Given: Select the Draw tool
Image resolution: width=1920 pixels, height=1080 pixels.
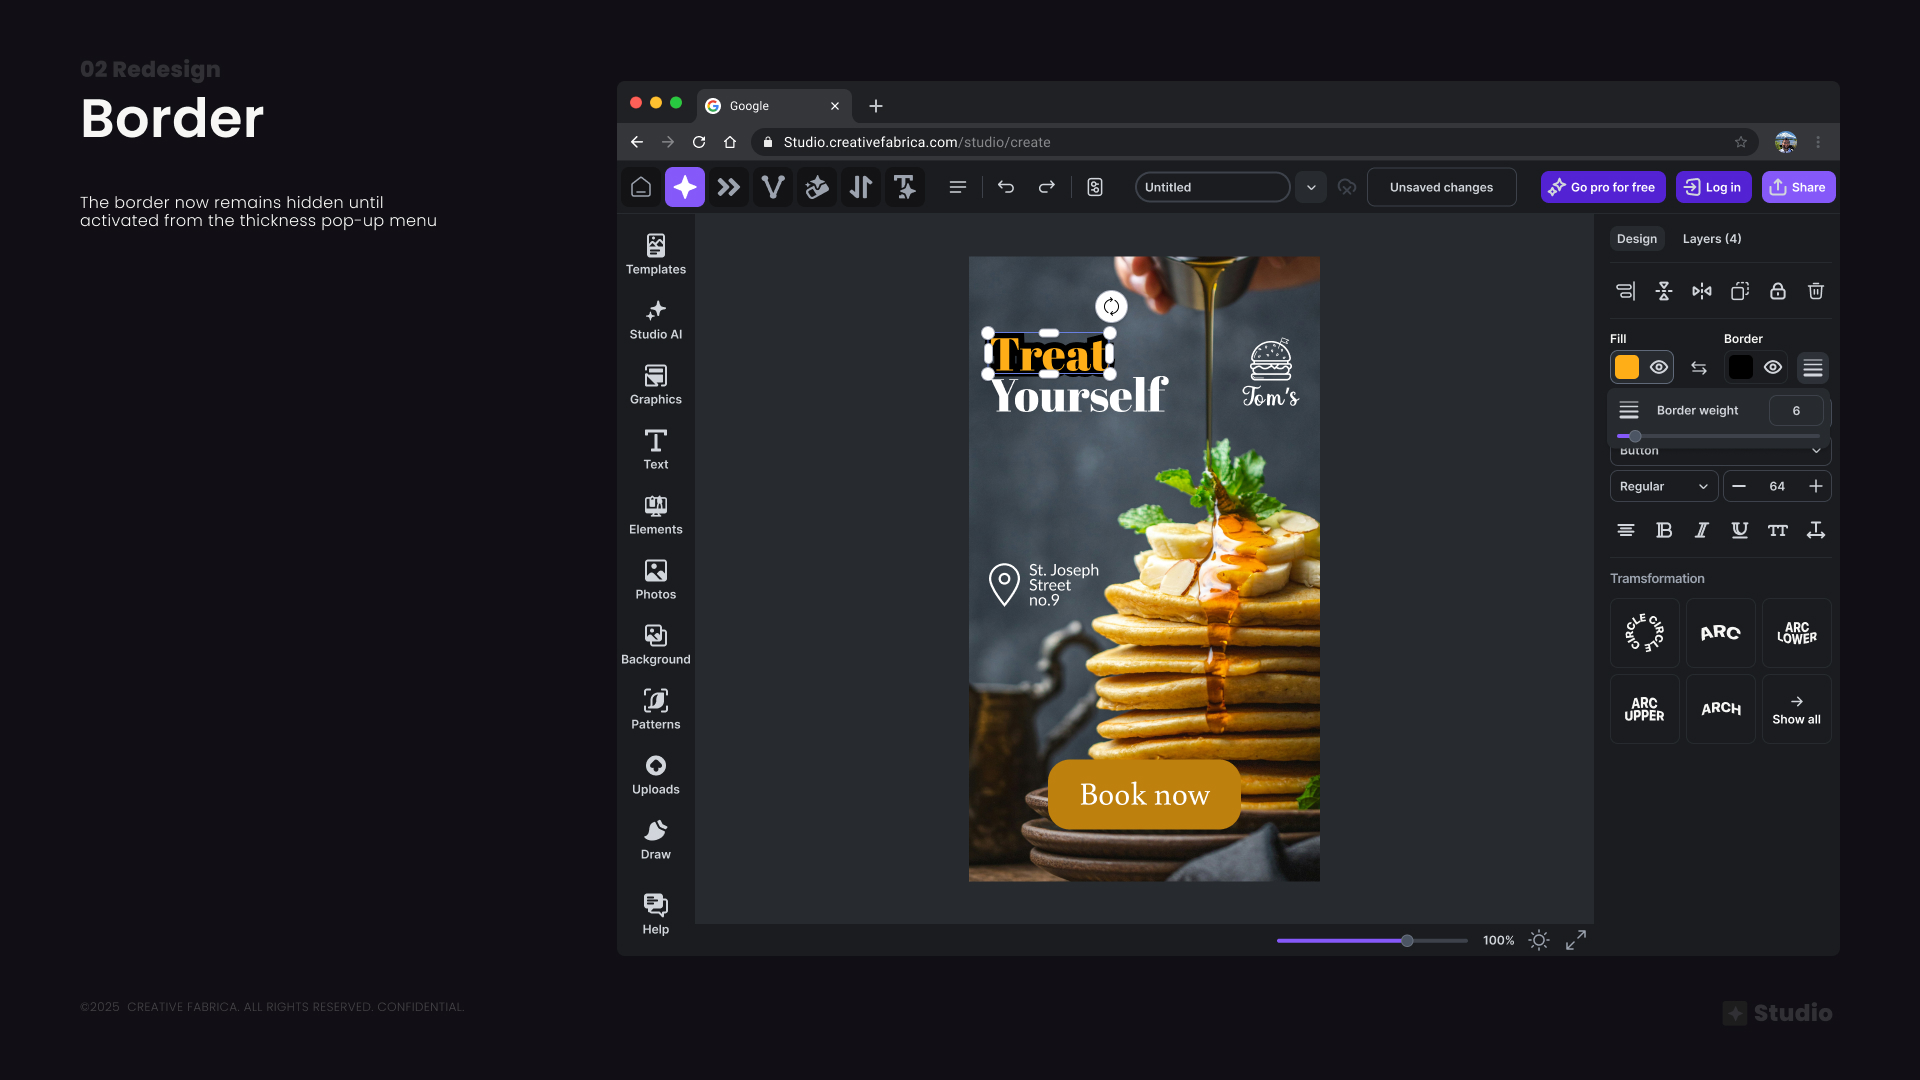Looking at the screenshot, I should [655, 839].
